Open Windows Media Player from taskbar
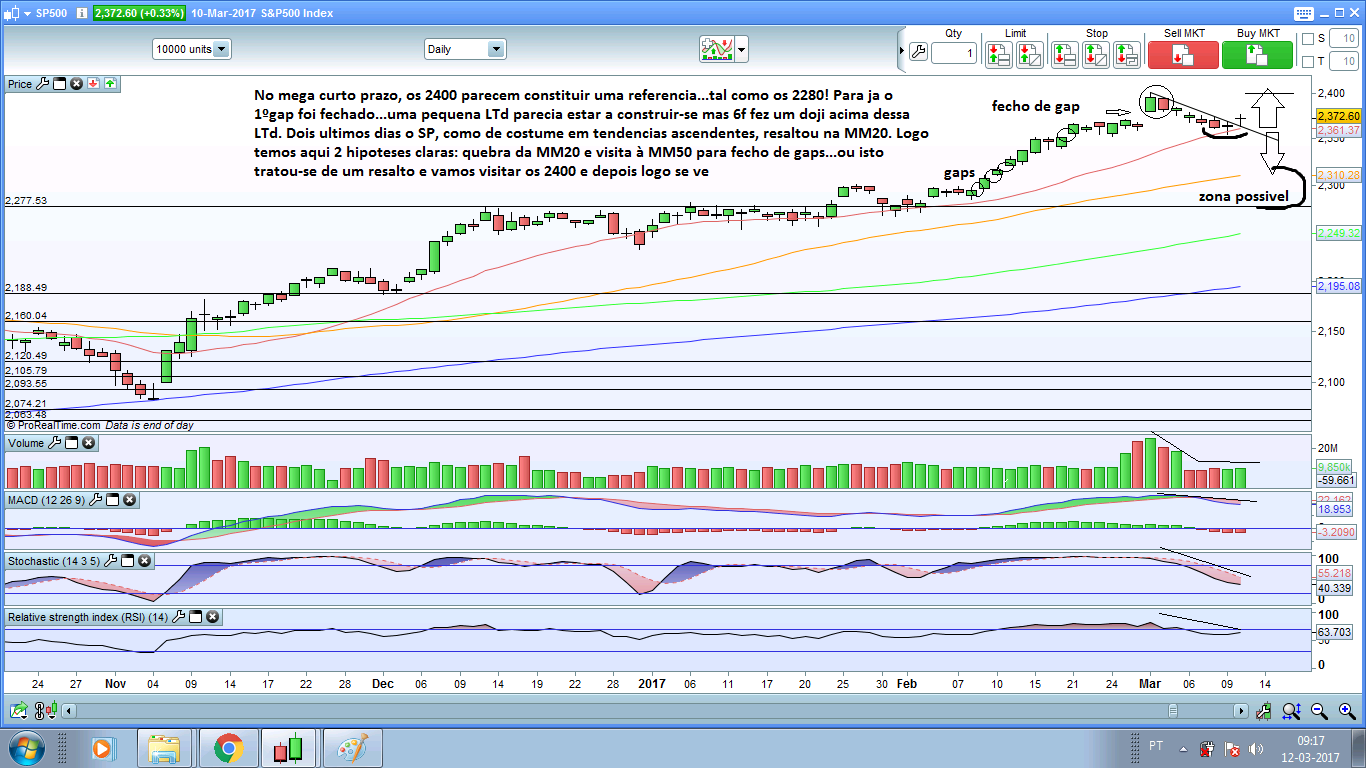Viewport: 1366px width, 768px height. tap(102, 748)
